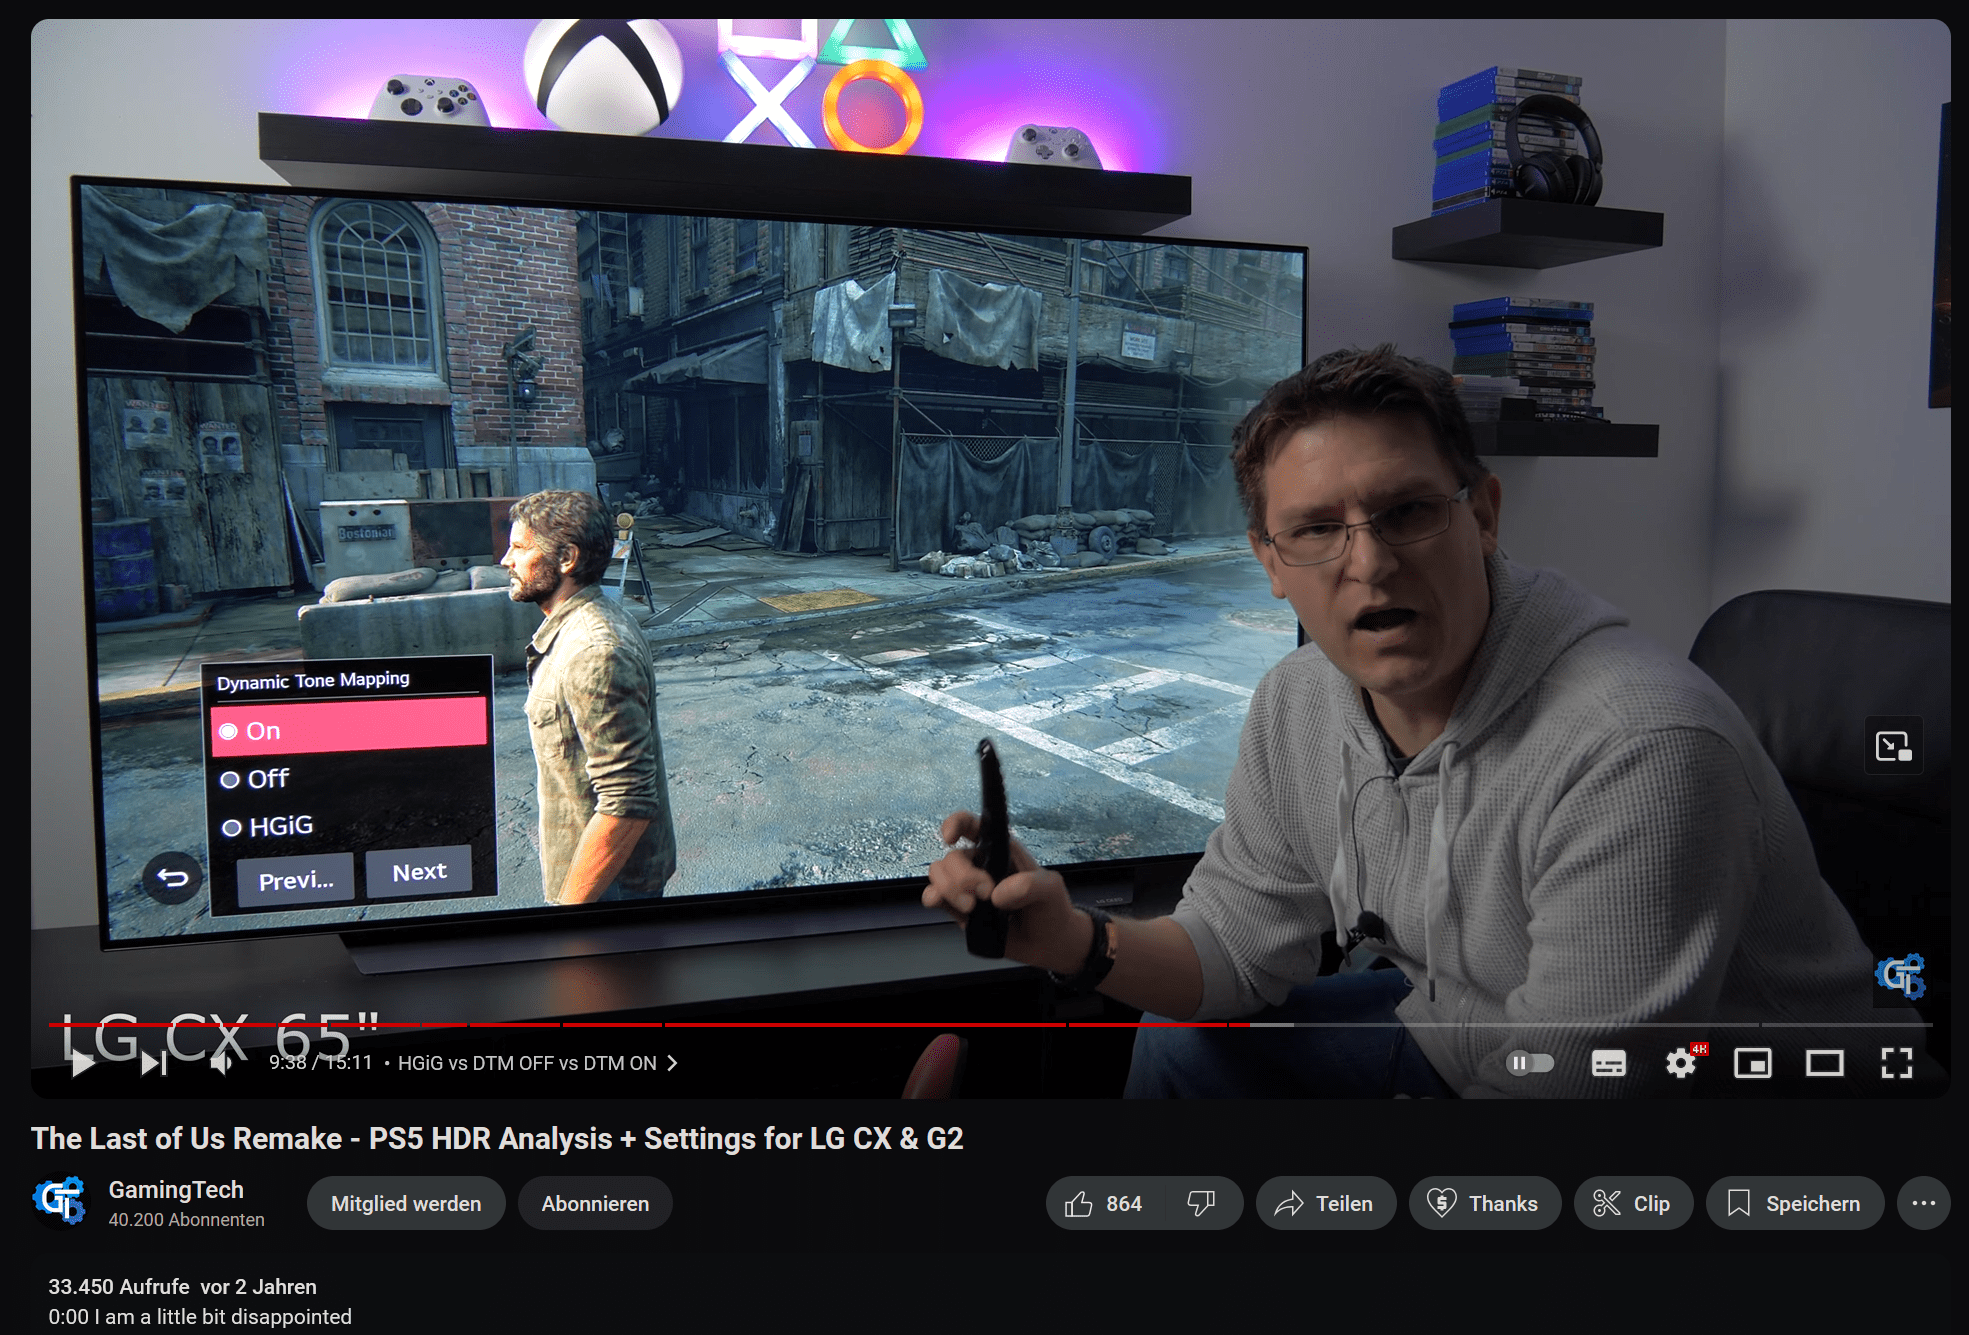Play the video

(84, 1063)
